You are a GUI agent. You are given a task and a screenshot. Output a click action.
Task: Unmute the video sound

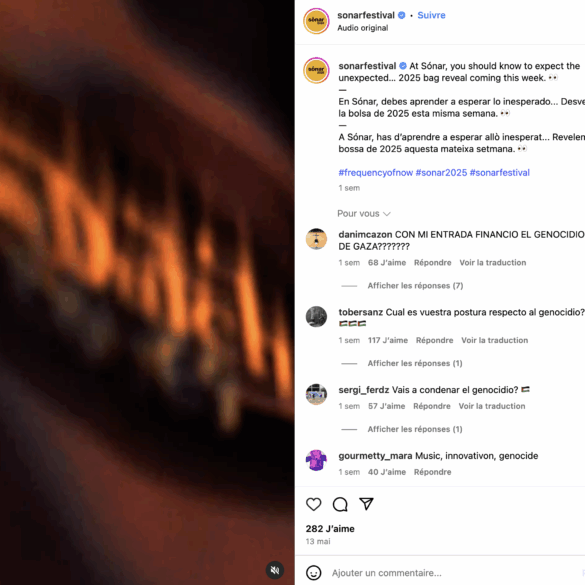pyautogui.click(x=275, y=570)
